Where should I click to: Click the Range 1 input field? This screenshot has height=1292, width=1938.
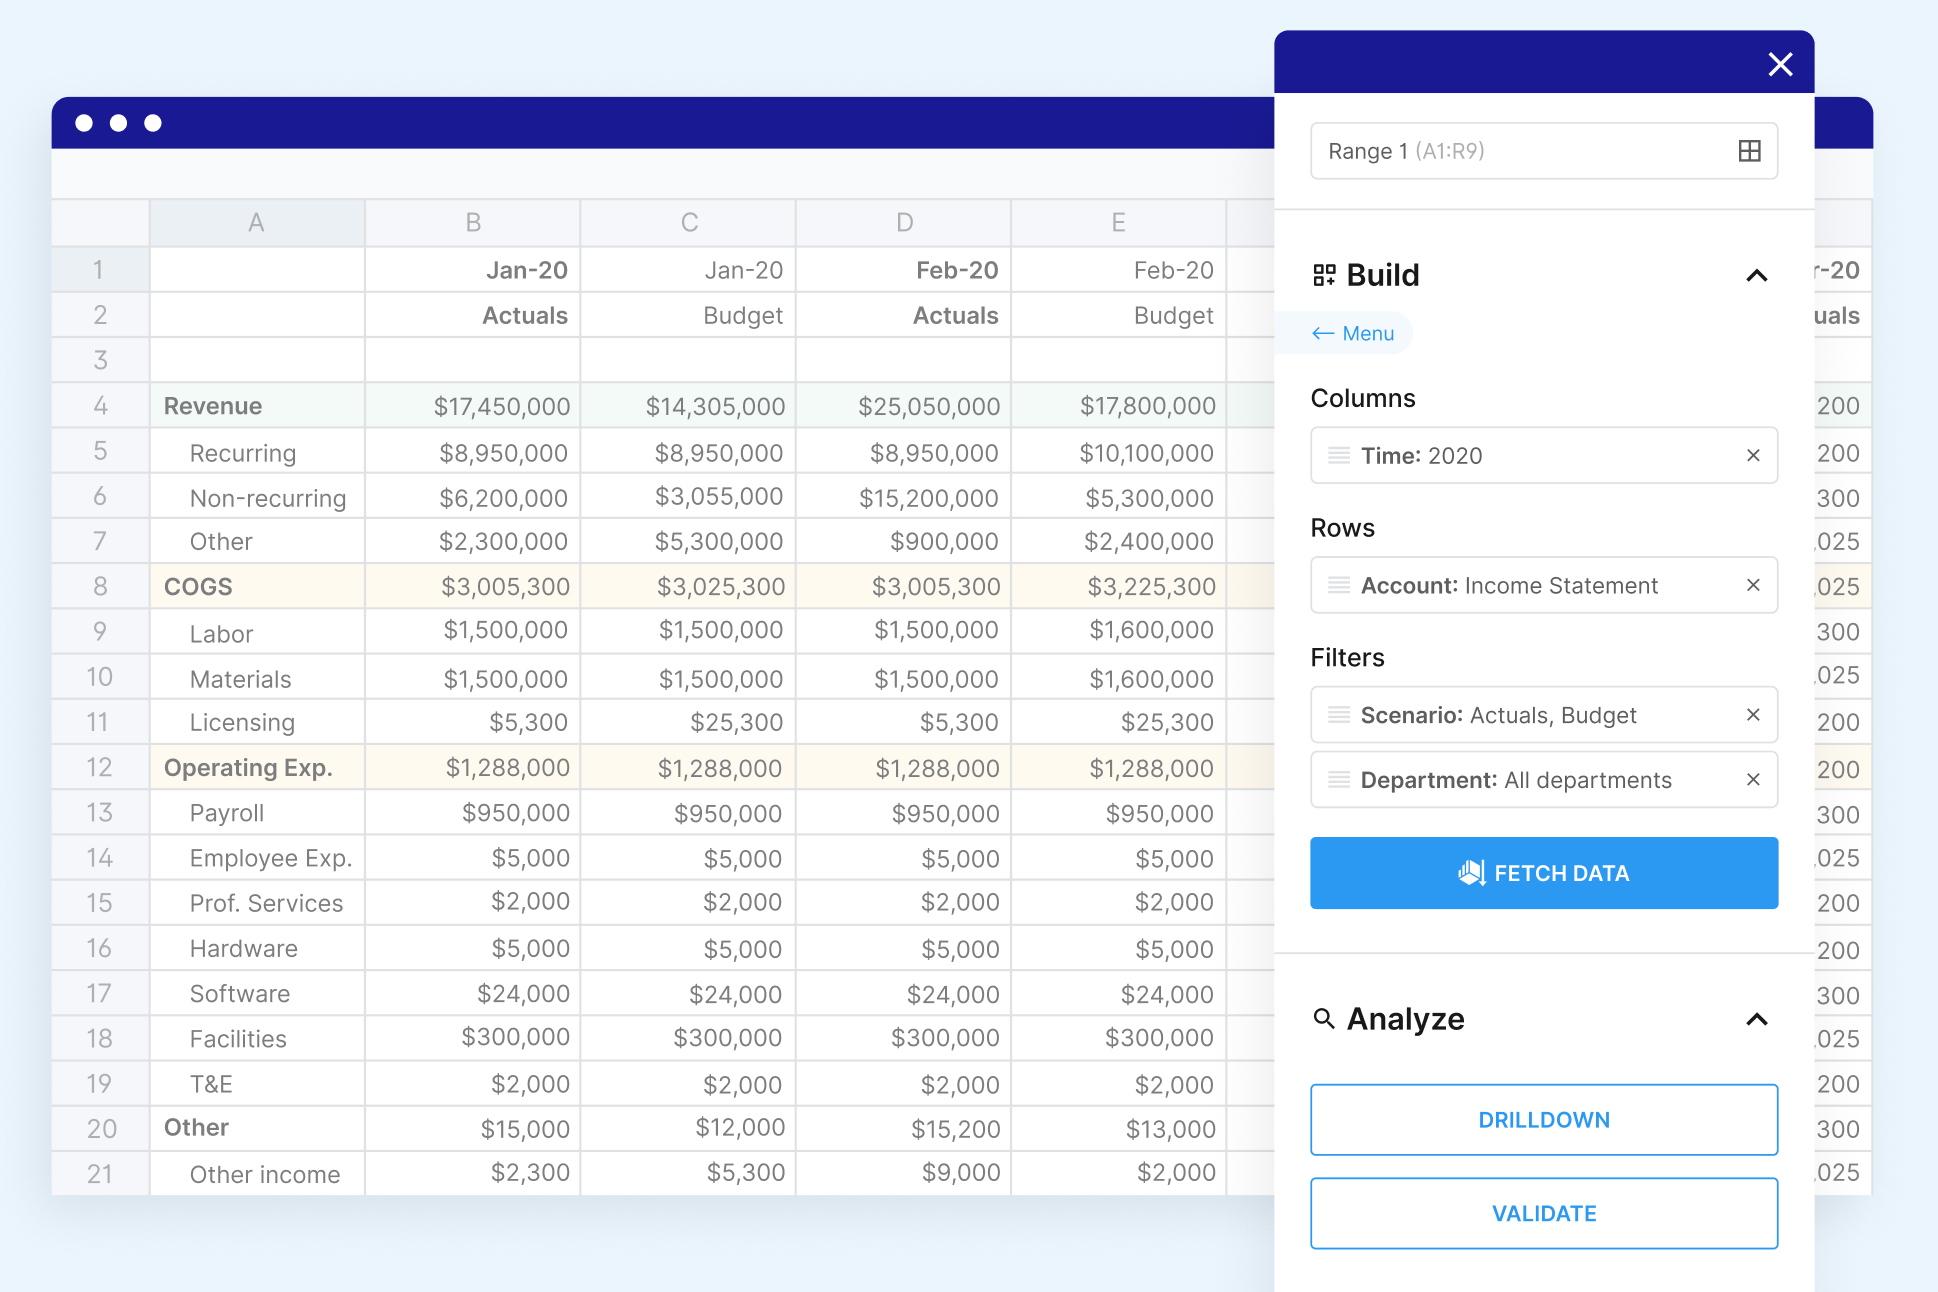pos(1520,151)
